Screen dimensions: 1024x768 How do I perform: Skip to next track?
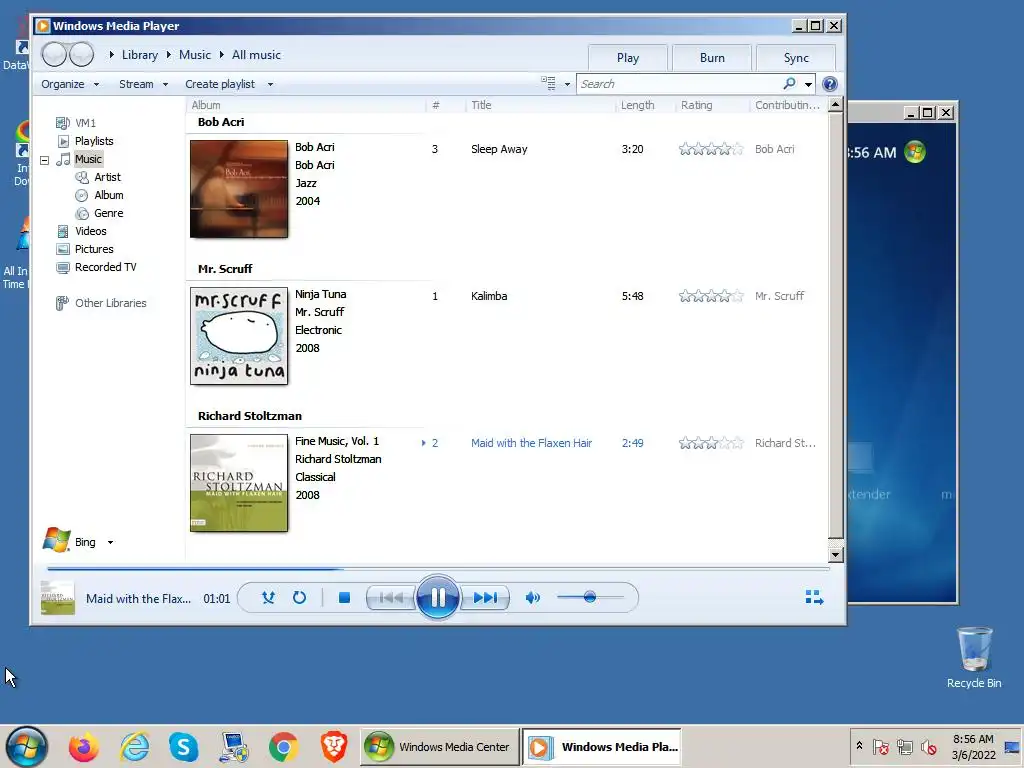tap(485, 598)
